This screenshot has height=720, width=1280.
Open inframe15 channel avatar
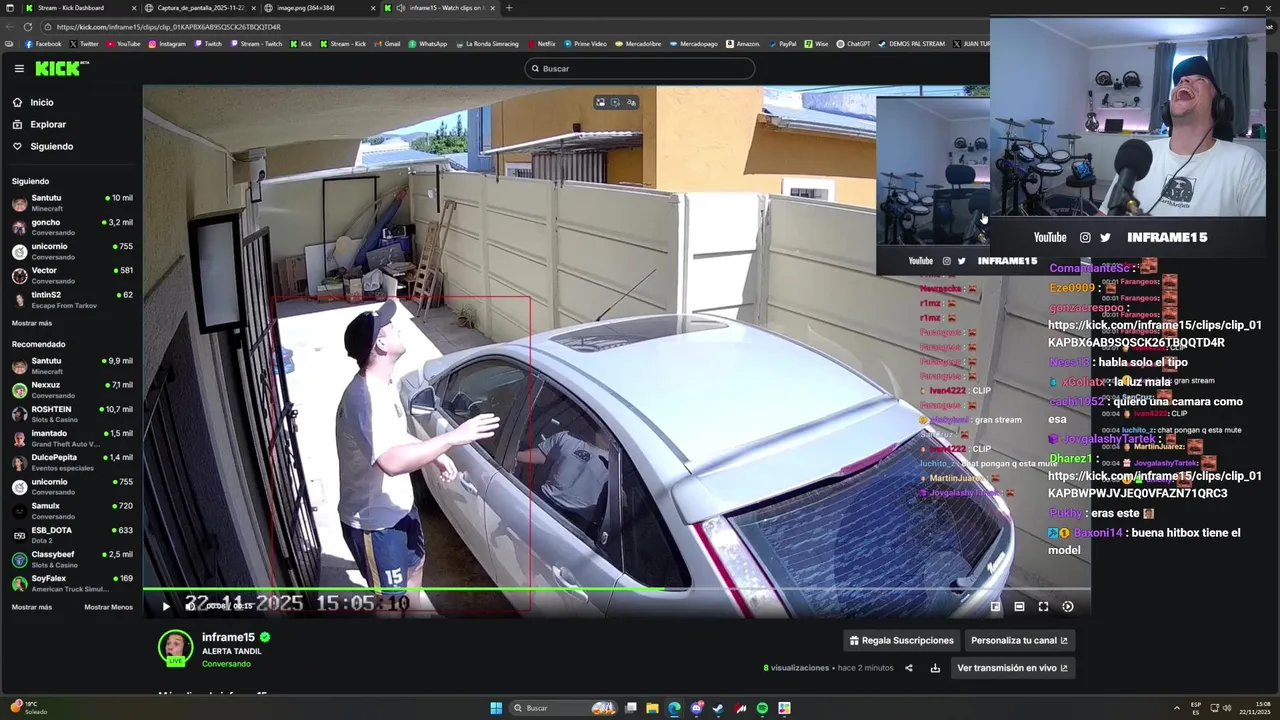176,647
